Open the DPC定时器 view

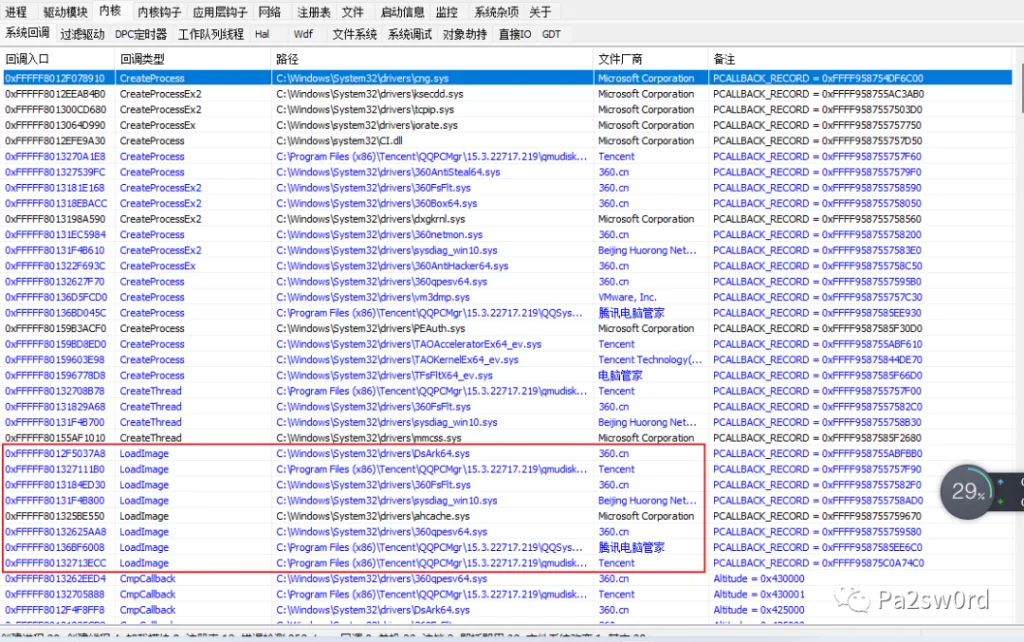point(140,33)
